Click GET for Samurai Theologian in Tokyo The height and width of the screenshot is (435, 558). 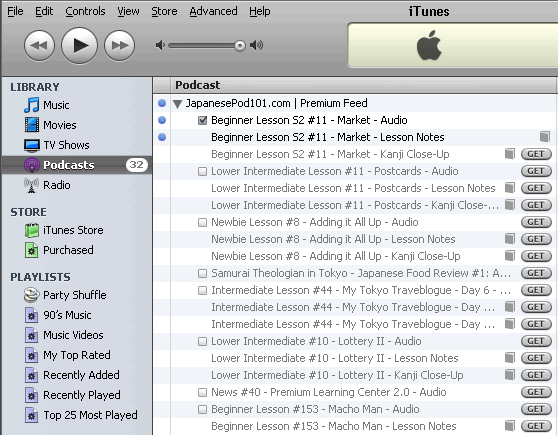[536, 273]
